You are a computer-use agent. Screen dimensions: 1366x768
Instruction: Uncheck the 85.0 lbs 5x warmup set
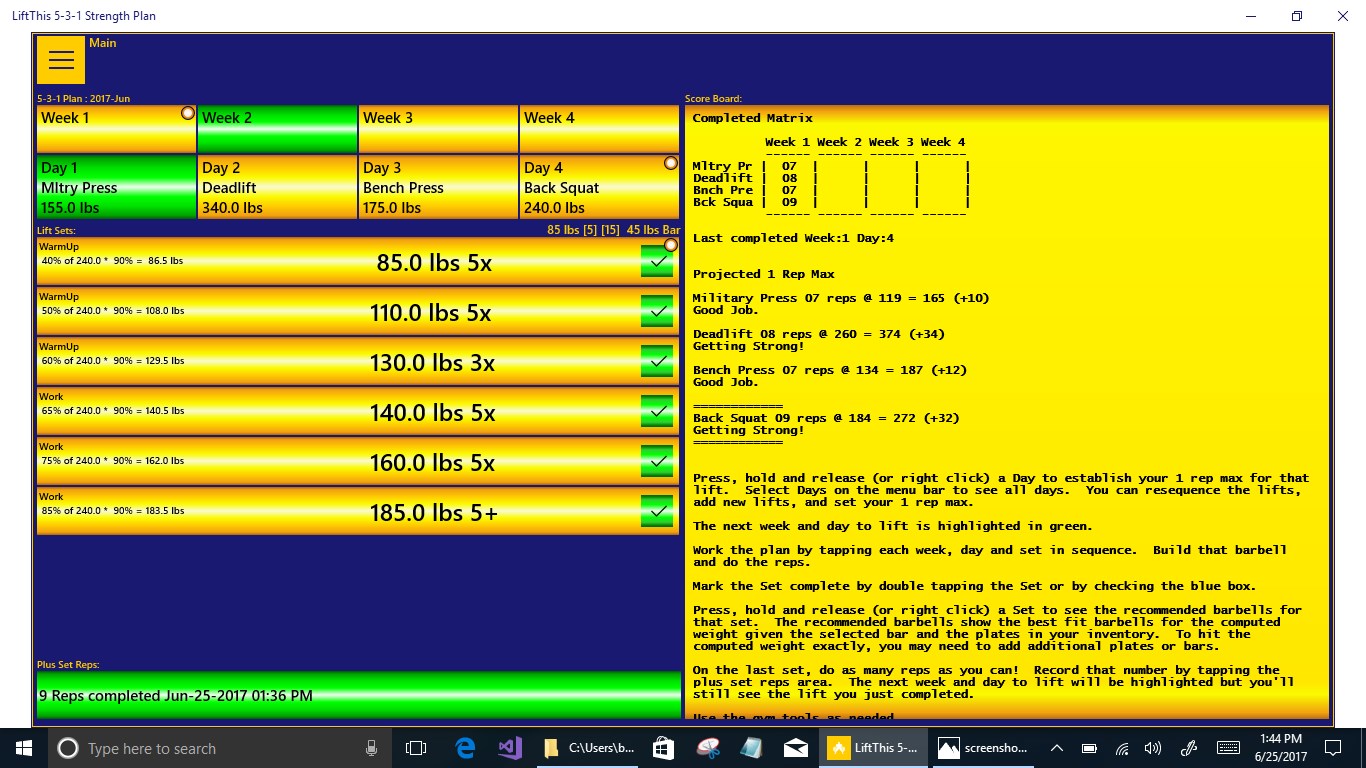657,262
